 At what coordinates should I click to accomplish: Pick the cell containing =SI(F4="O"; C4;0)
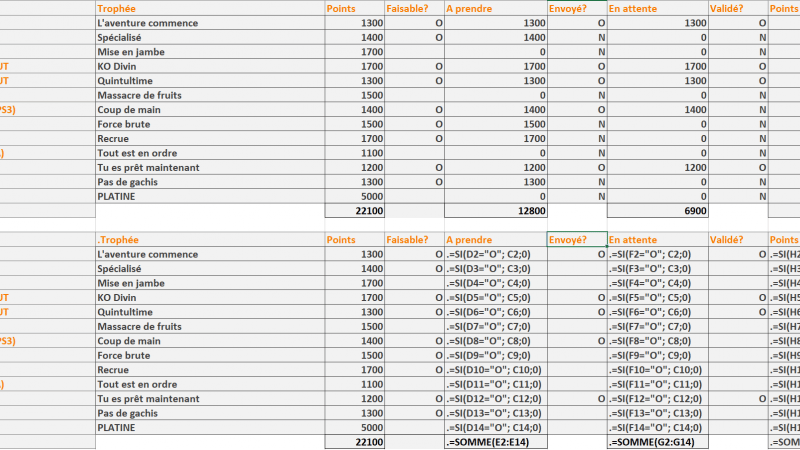tap(658, 283)
